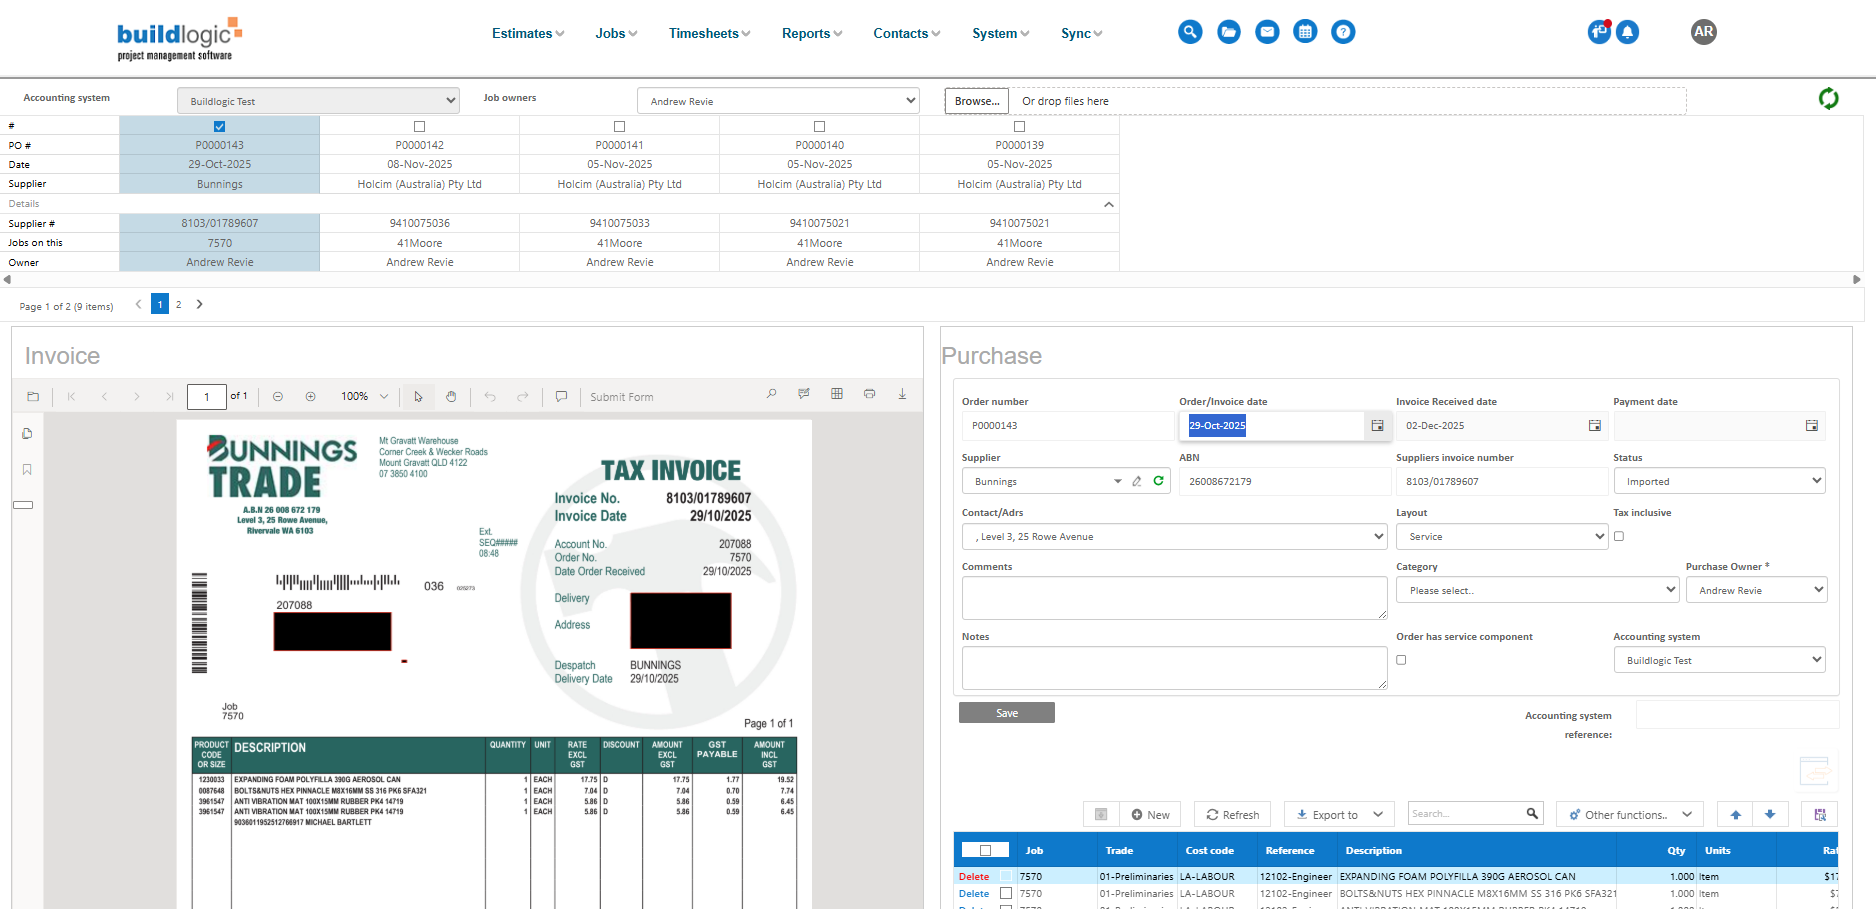Click the Save button

[1007, 712]
